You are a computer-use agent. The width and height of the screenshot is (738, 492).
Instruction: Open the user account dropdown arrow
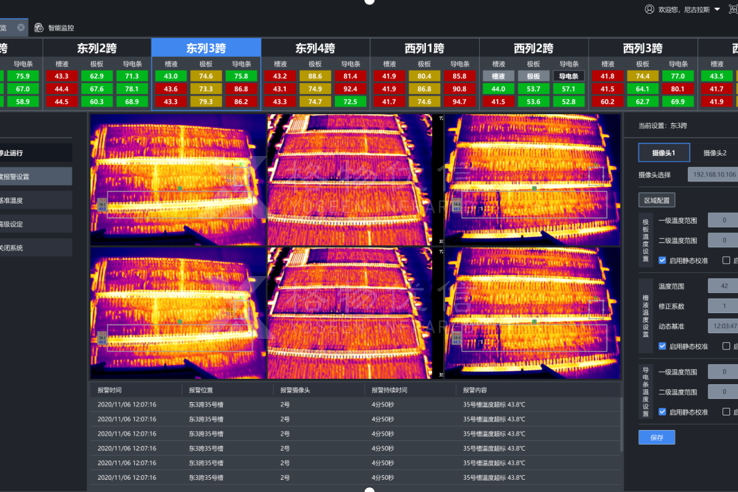(717, 10)
